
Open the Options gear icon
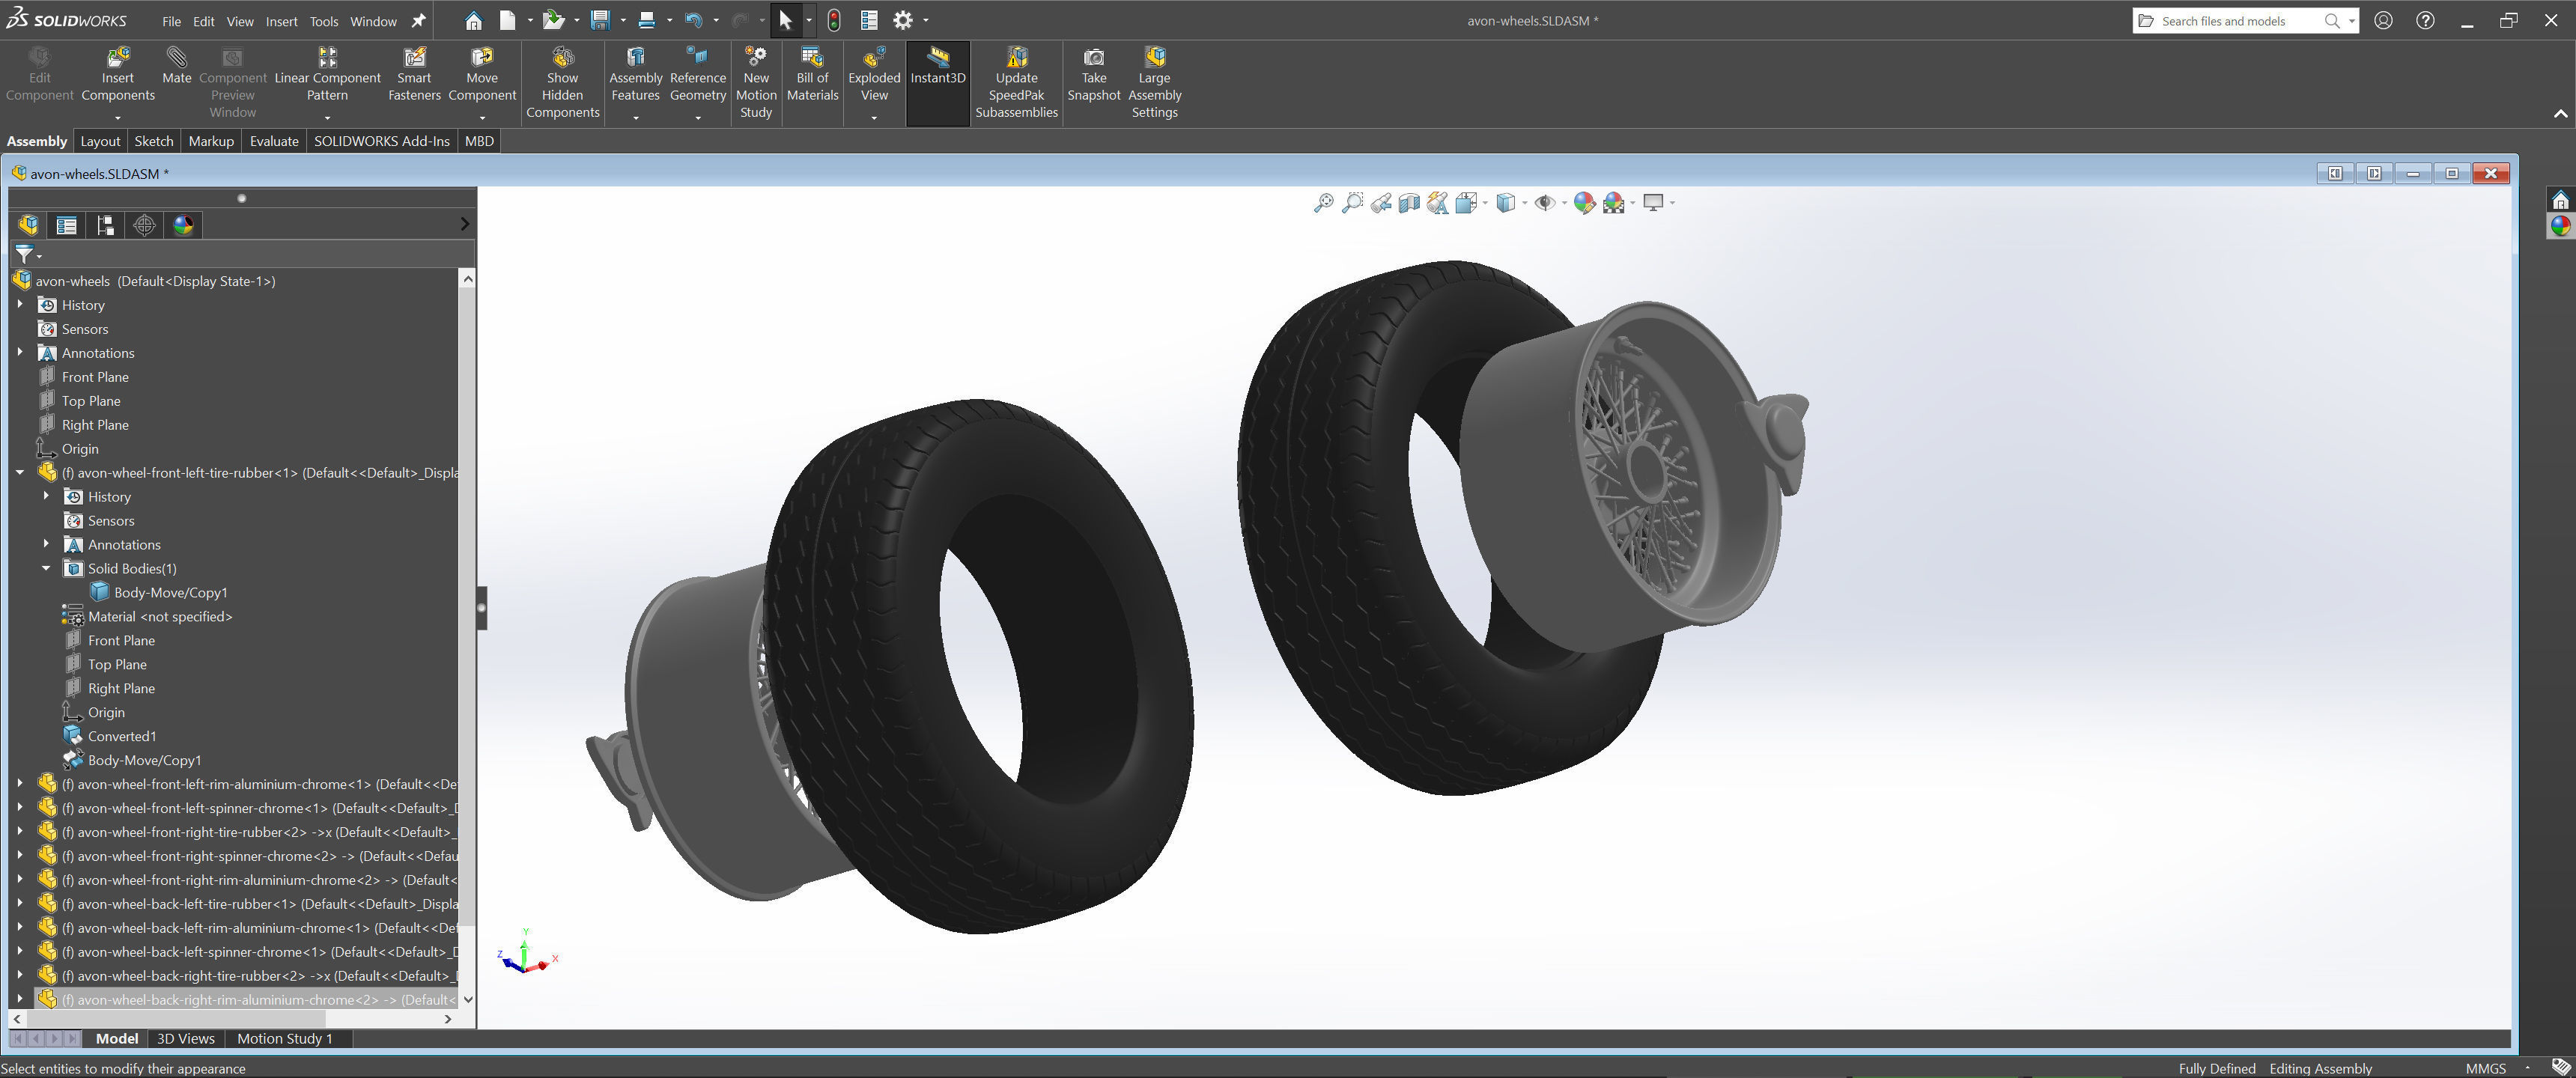903,20
